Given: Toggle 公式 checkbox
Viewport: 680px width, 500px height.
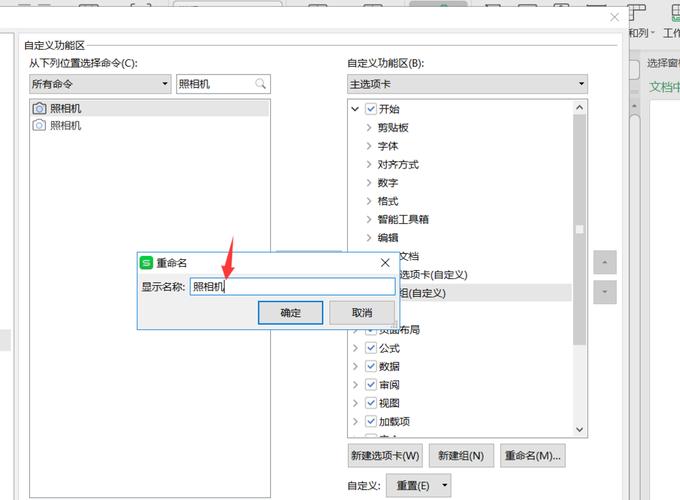Looking at the screenshot, I should [x=371, y=348].
